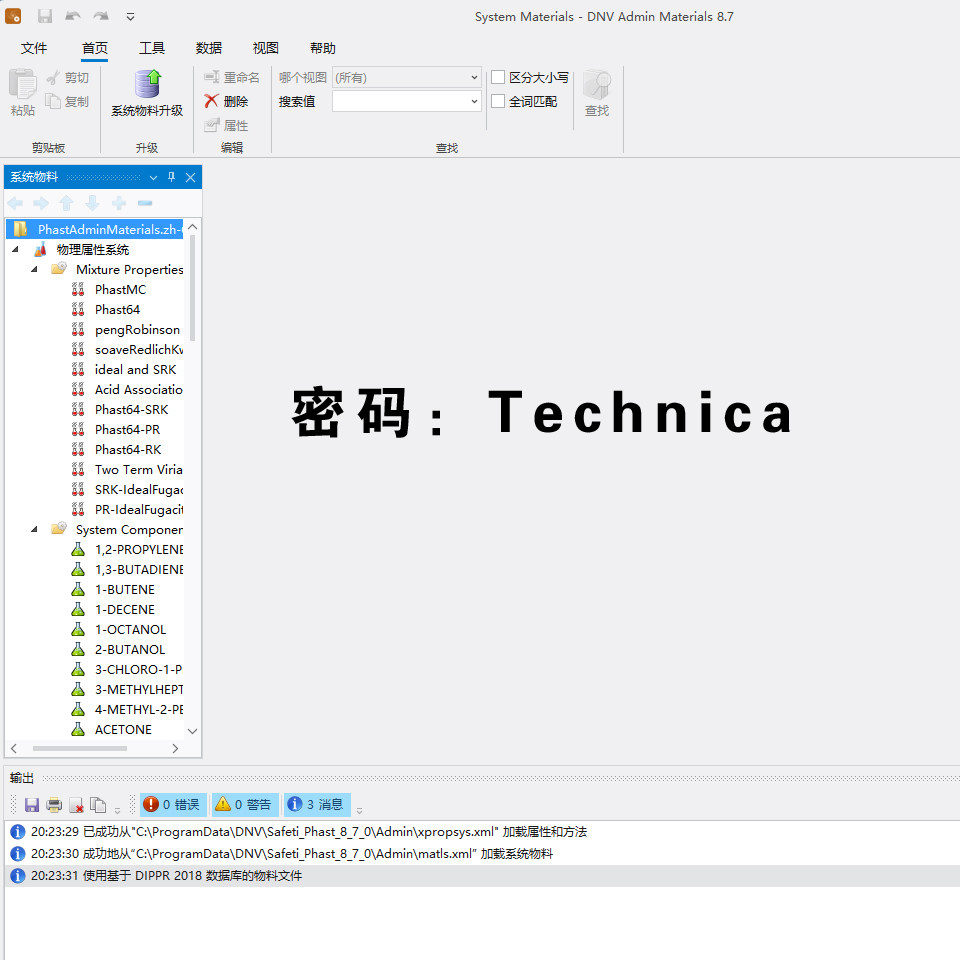Click the tree horizontal scroll right arrow
960x960 pixels.
(175, 748)
